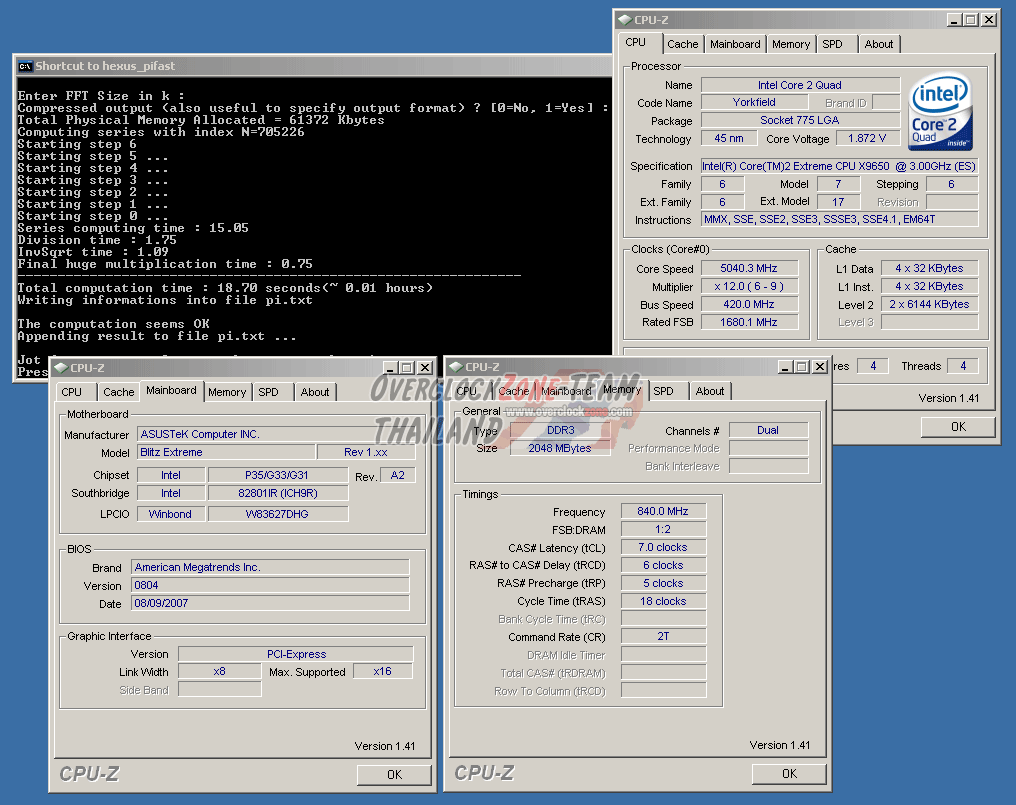Click the hexus_pifast console title bar

coord(314,66)
